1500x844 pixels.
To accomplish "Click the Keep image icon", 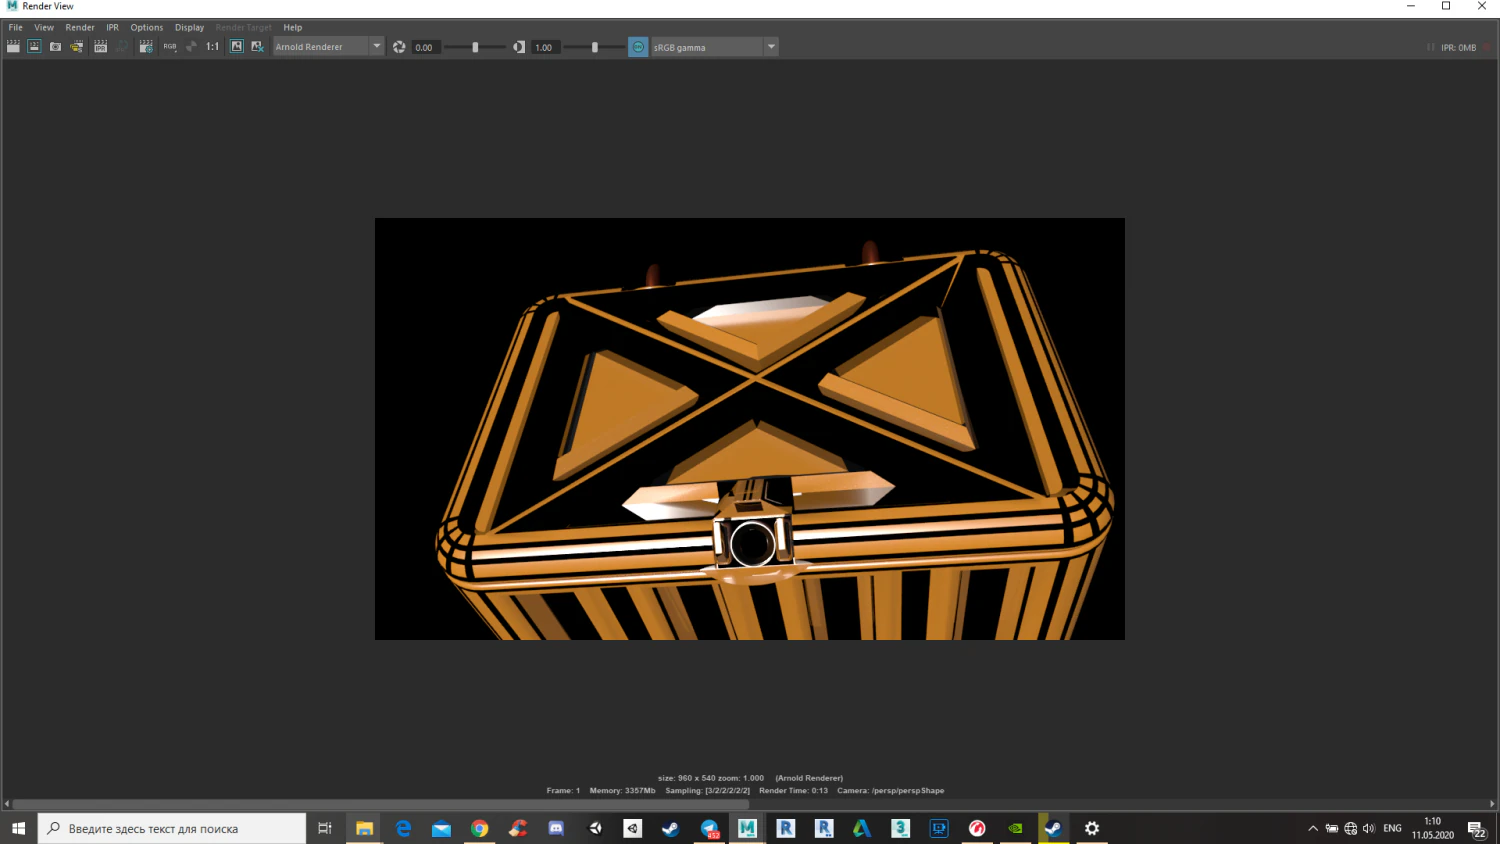I will [236, 47].
